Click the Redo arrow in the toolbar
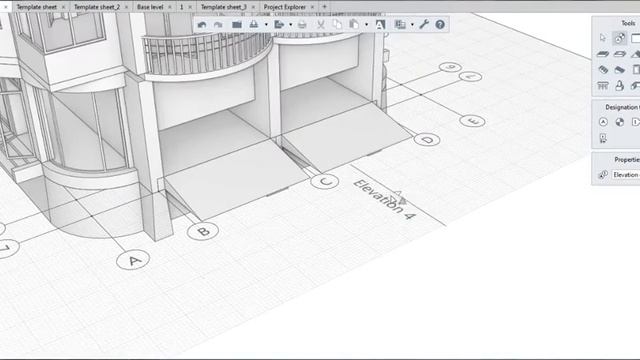 tap(218, 25)
